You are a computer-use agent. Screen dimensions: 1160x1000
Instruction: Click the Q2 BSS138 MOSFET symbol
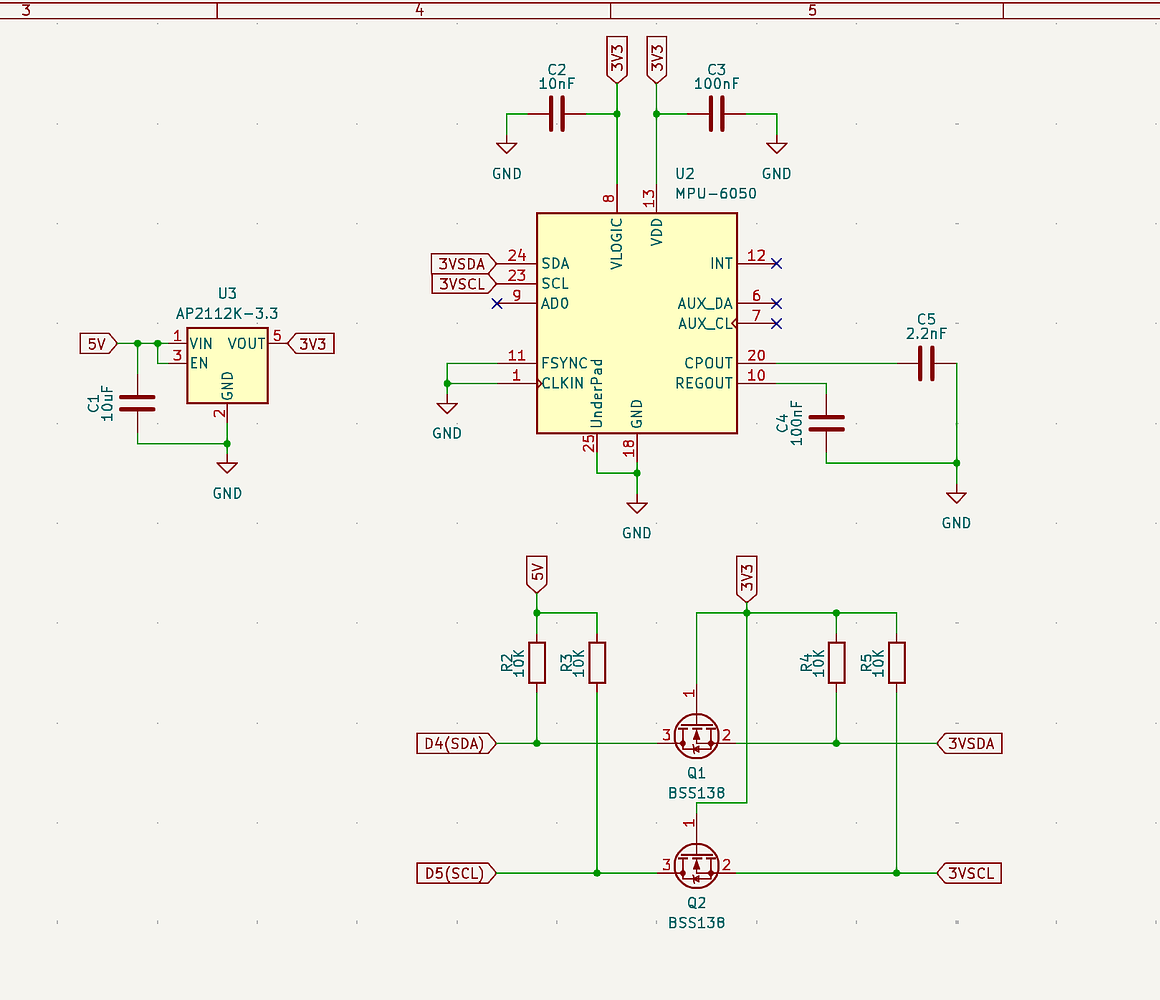click(x=696, y=866)
